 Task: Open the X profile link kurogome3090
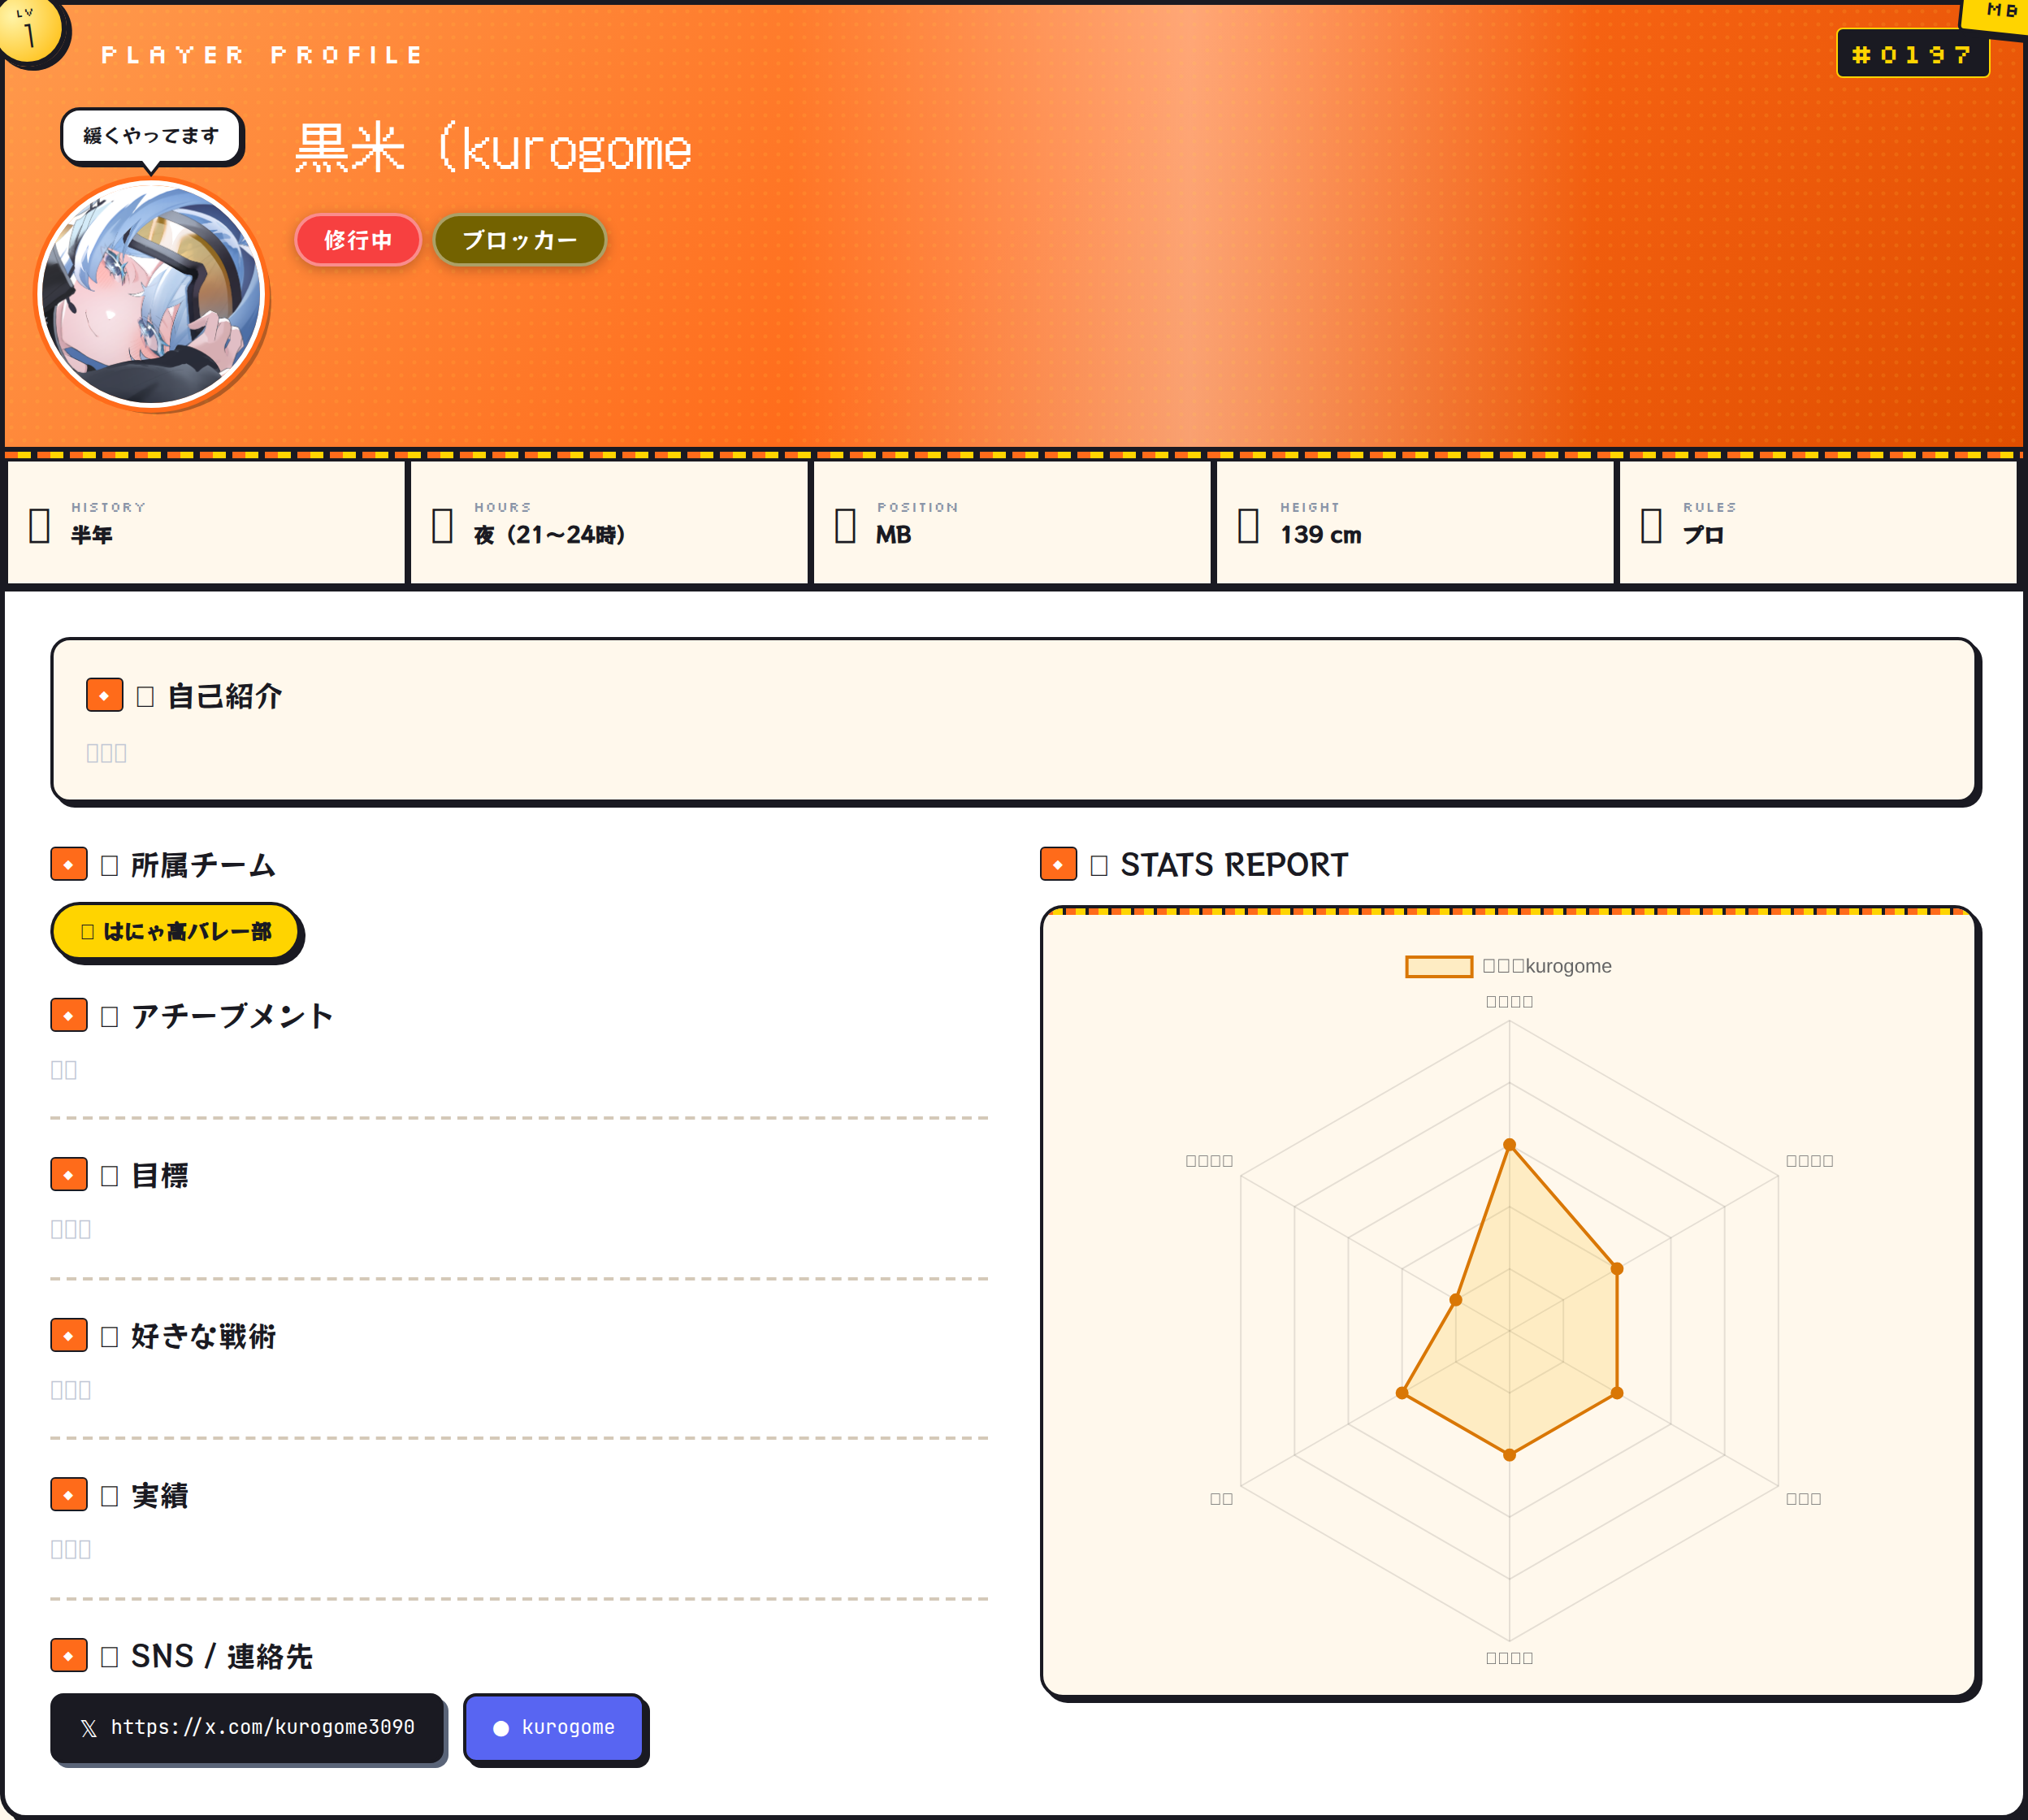[247, 1727]
